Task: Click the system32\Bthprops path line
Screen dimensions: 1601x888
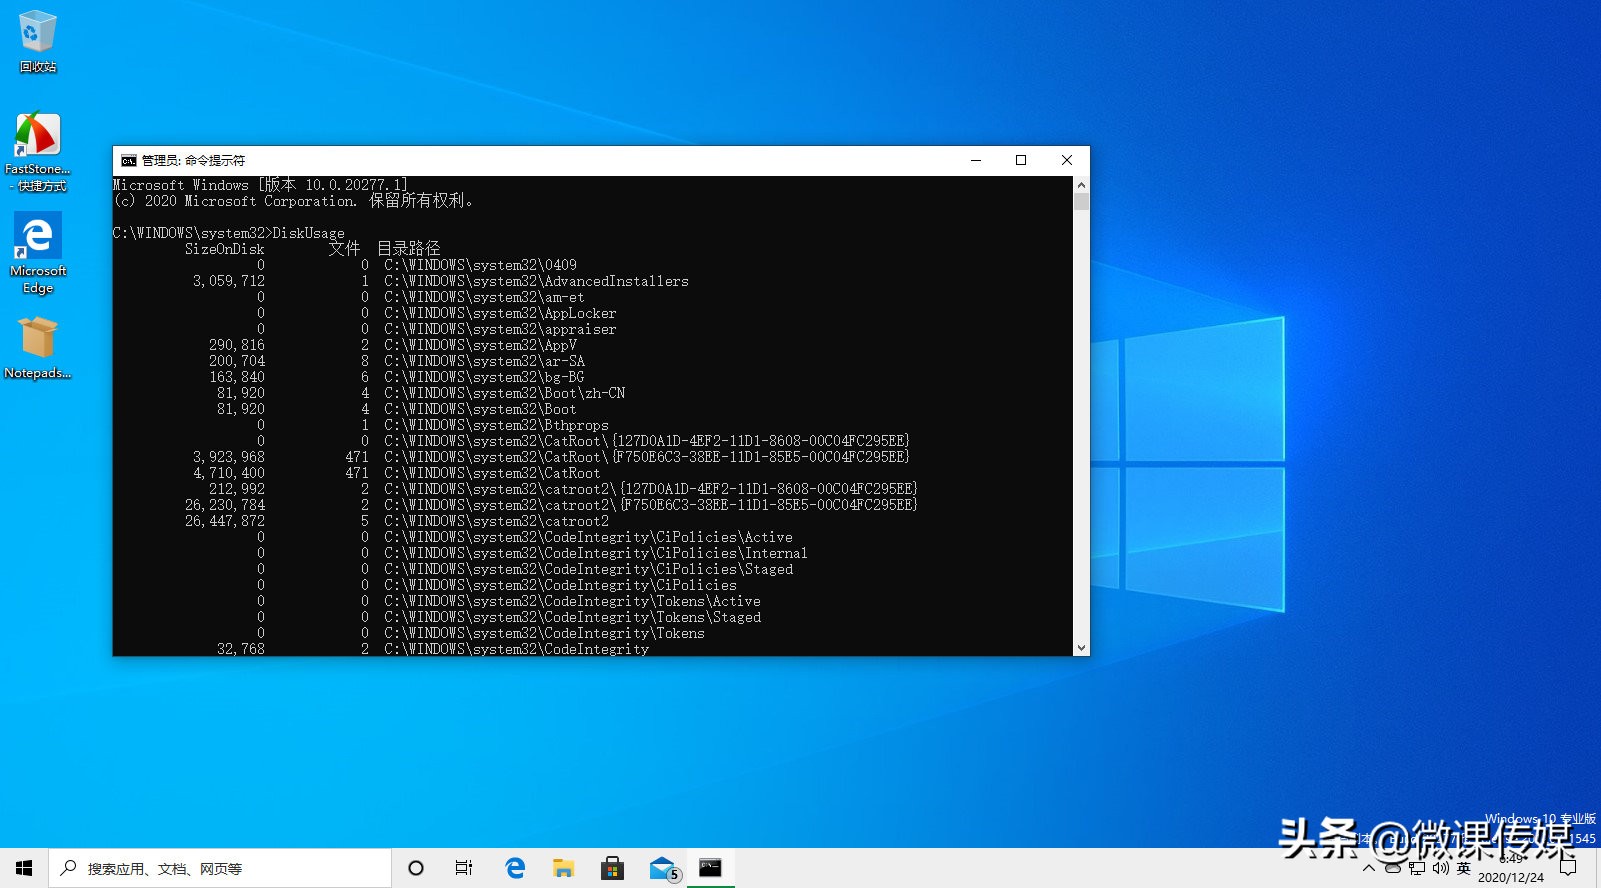Action: pos(496,425)
